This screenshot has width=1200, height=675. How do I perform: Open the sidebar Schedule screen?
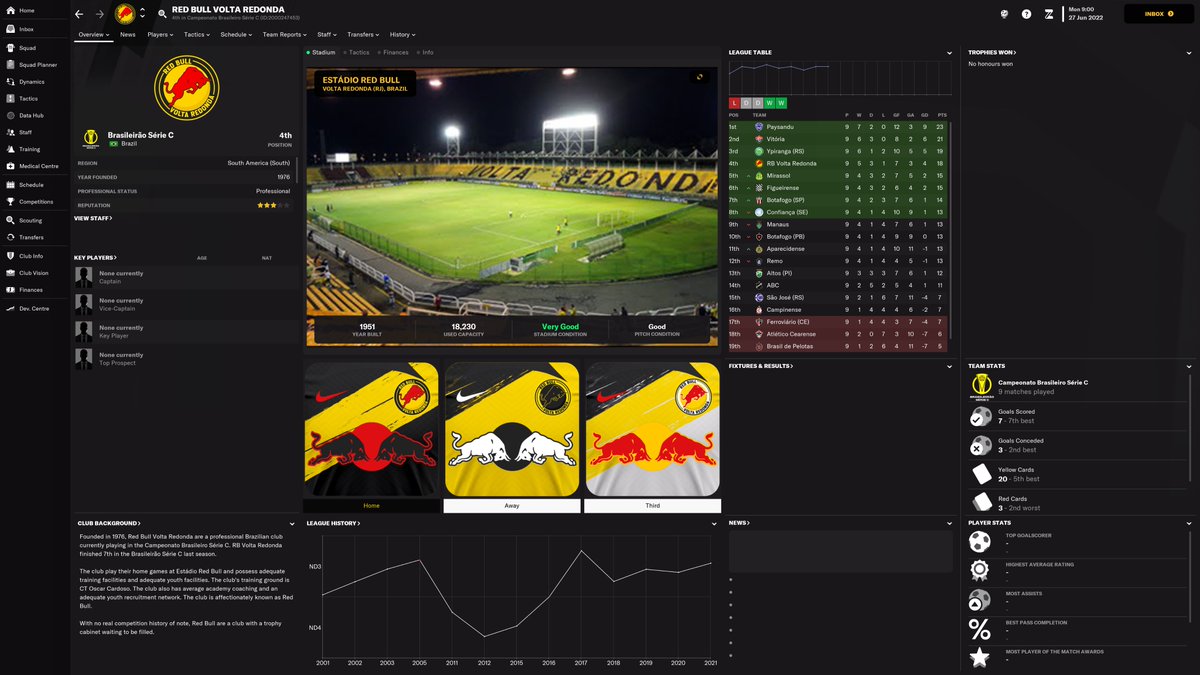[x=31, y=185]
